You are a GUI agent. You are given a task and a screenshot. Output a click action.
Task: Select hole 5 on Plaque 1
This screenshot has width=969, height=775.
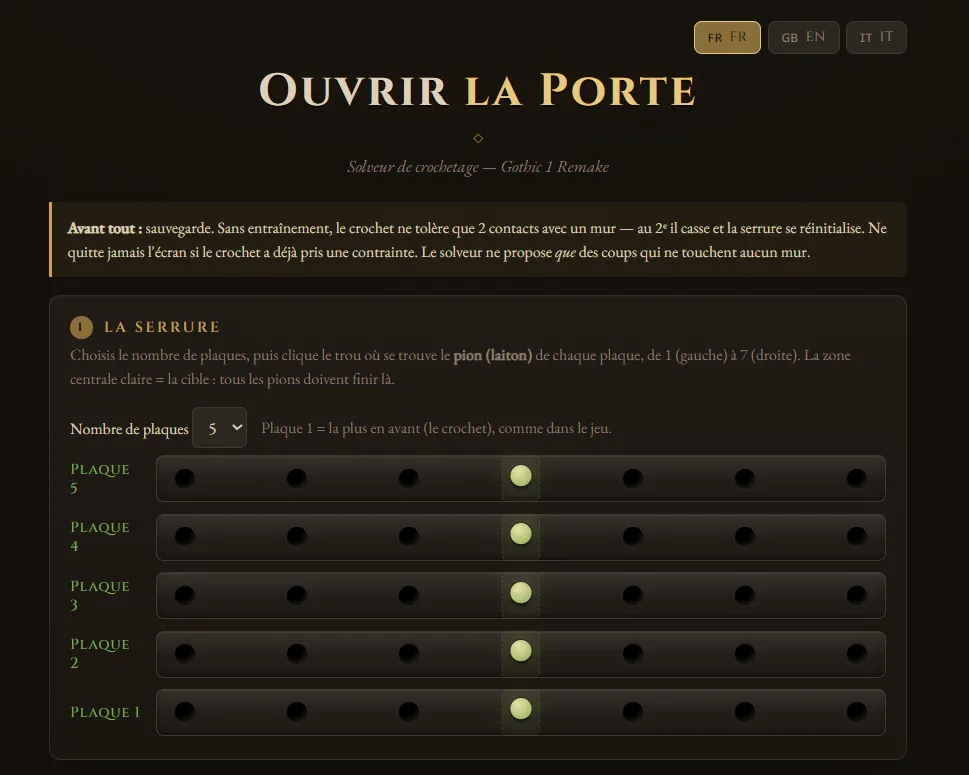(633, 711)
